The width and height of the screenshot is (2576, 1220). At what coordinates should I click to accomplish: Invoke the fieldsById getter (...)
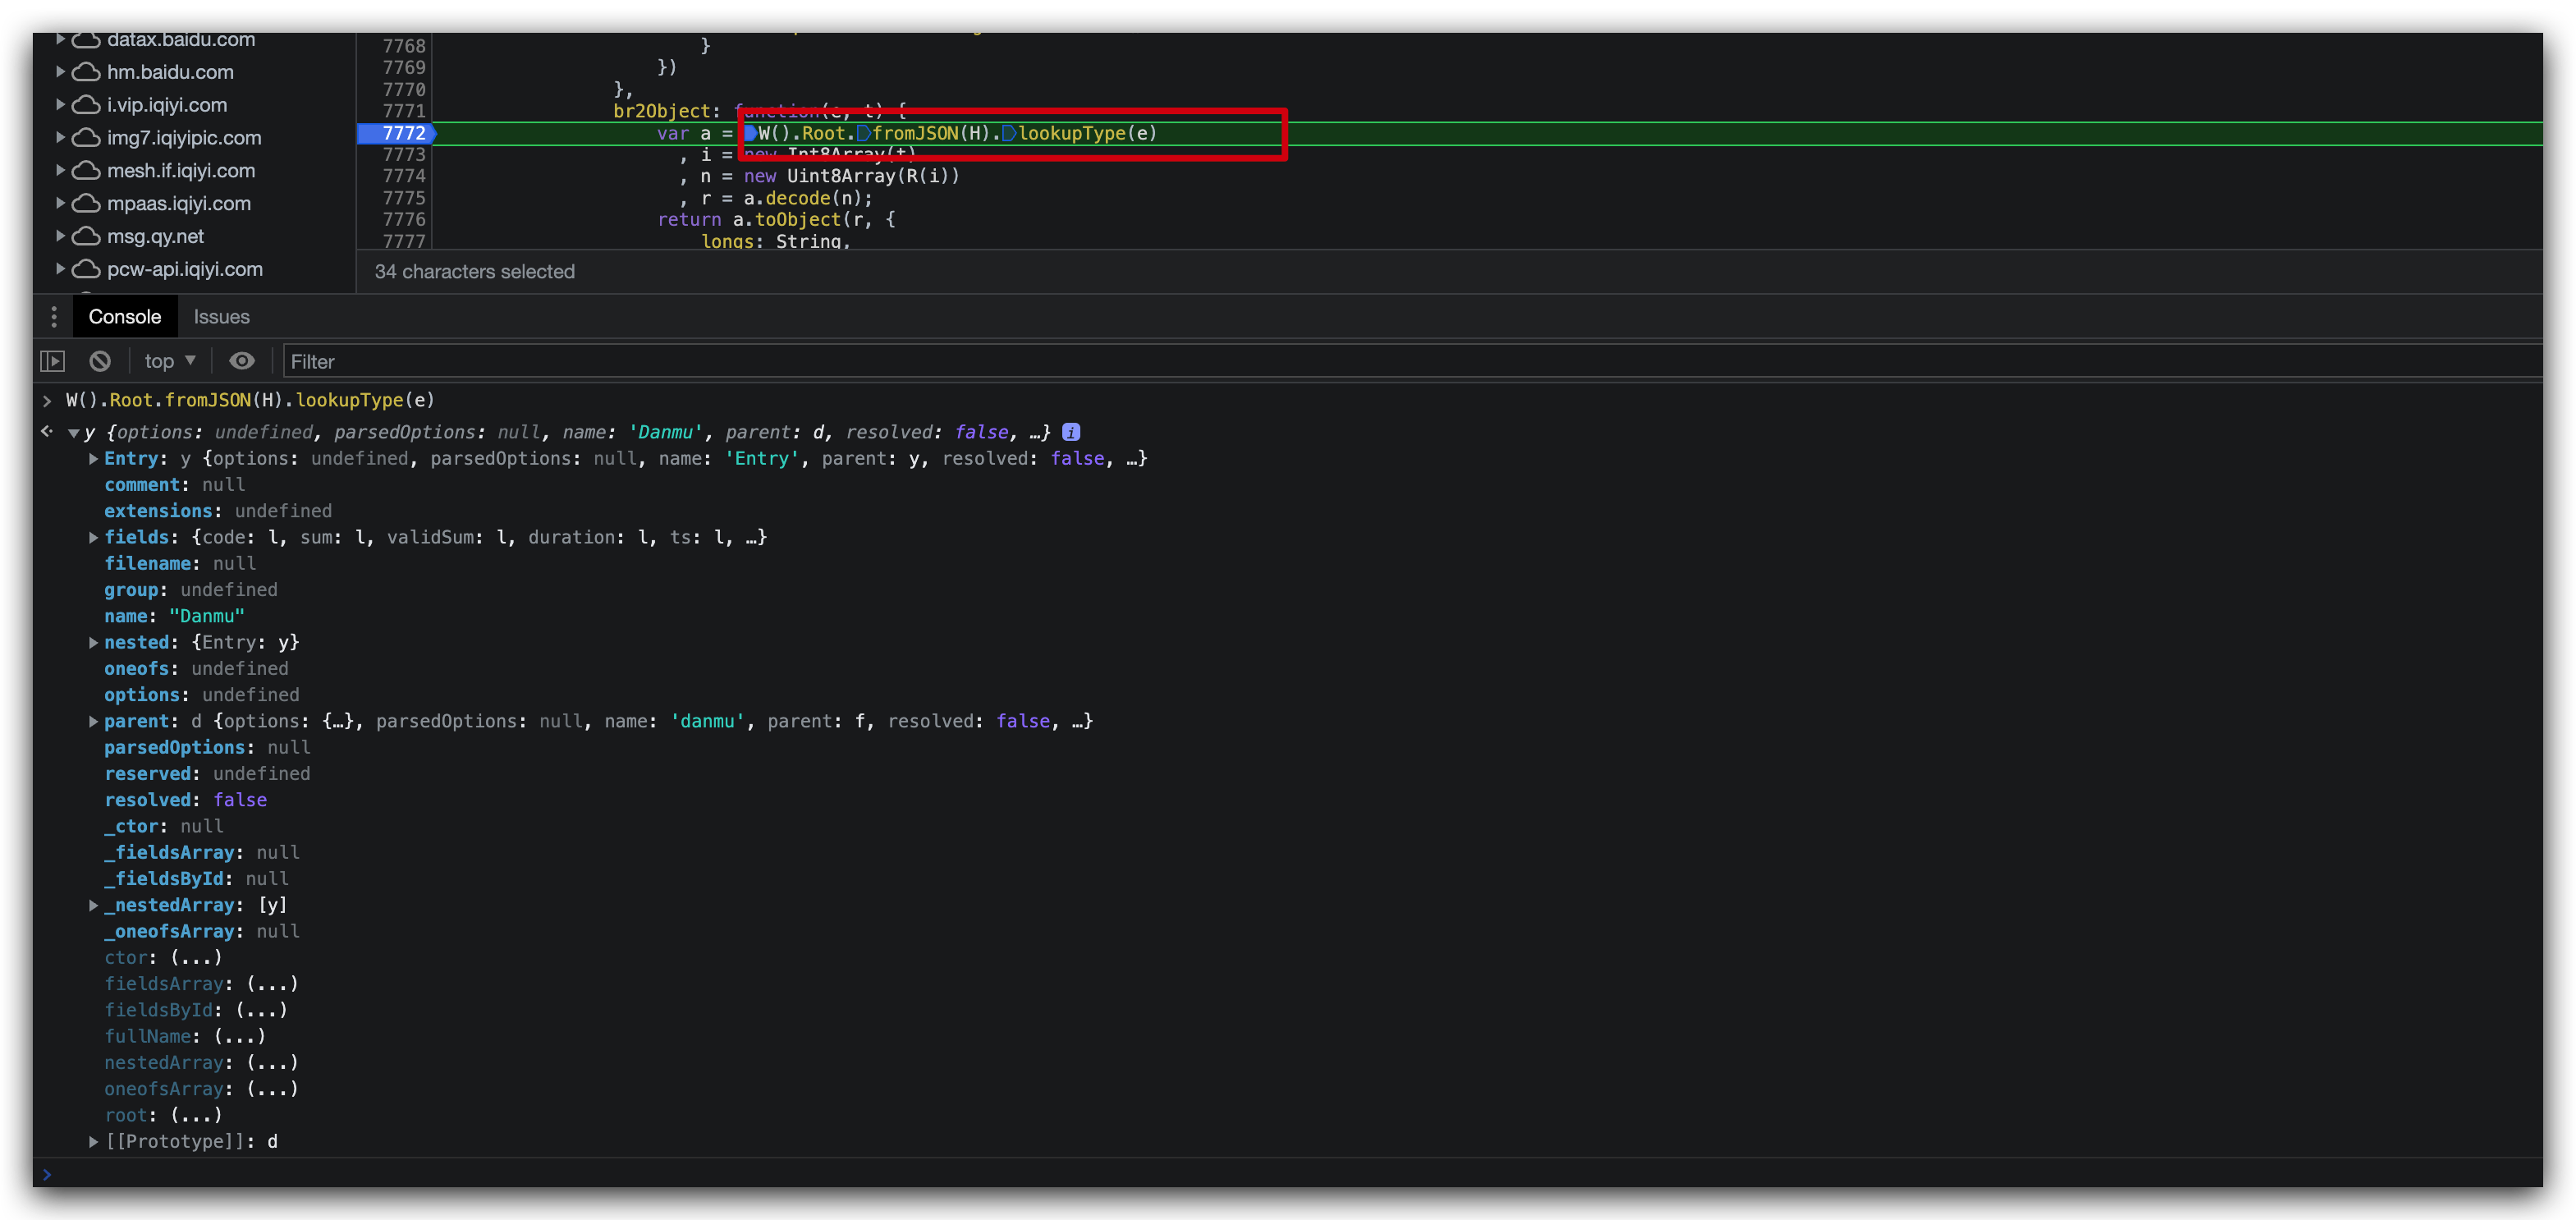(x=262, y=1010)
